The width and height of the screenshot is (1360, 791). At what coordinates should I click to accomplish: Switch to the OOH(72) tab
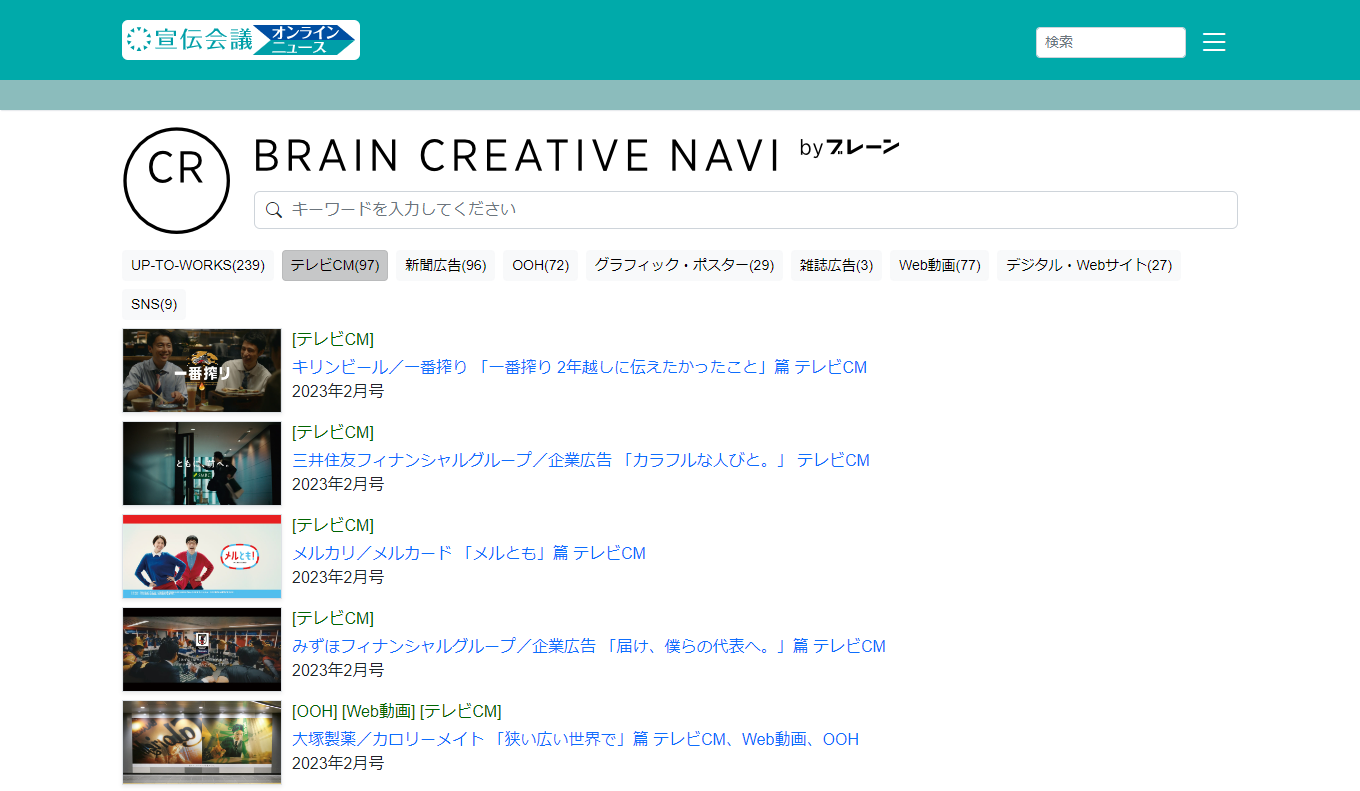pos(541,265)
